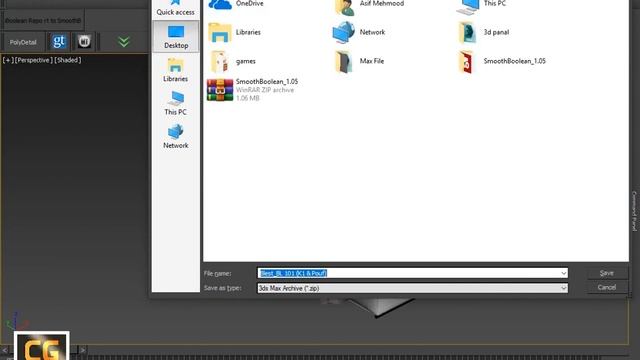
Task: Open the Save as type dropdown
Action: [x=413, y=288]
